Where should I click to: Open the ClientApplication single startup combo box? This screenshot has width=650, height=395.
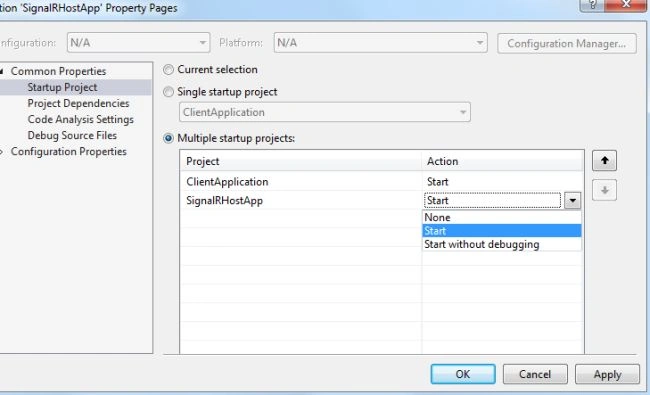(x=325, y=112)
